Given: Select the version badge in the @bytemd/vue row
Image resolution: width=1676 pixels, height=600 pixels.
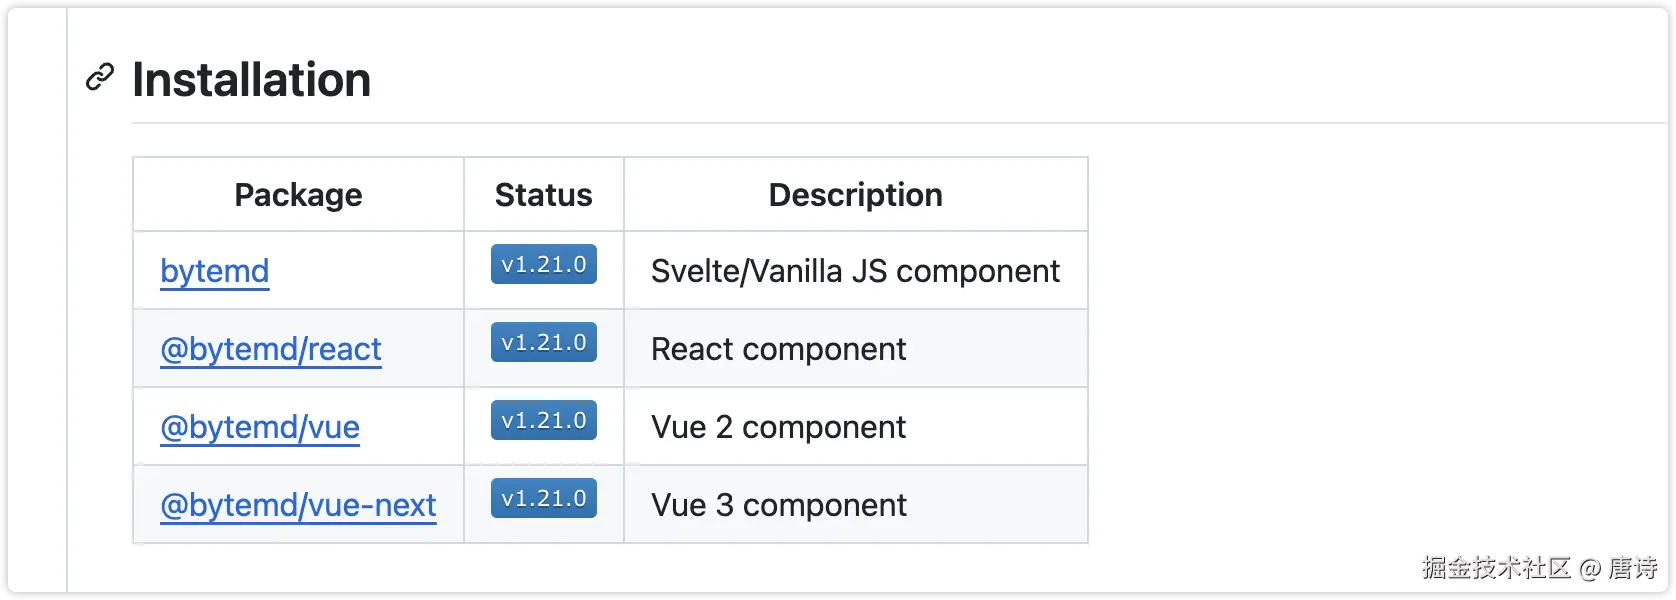Looking at the screenshot, I should [x=543, y=420].
